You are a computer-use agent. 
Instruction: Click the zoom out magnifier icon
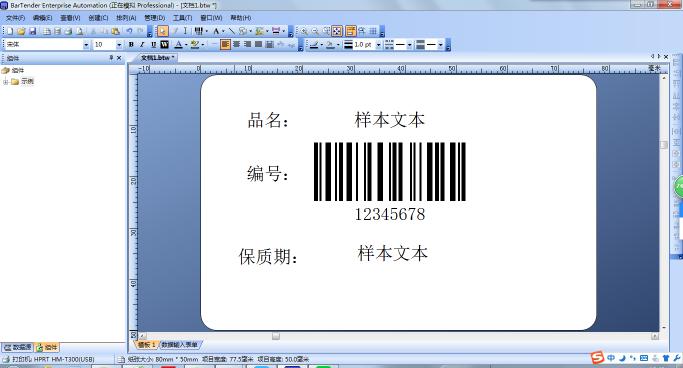click(315, 31)
